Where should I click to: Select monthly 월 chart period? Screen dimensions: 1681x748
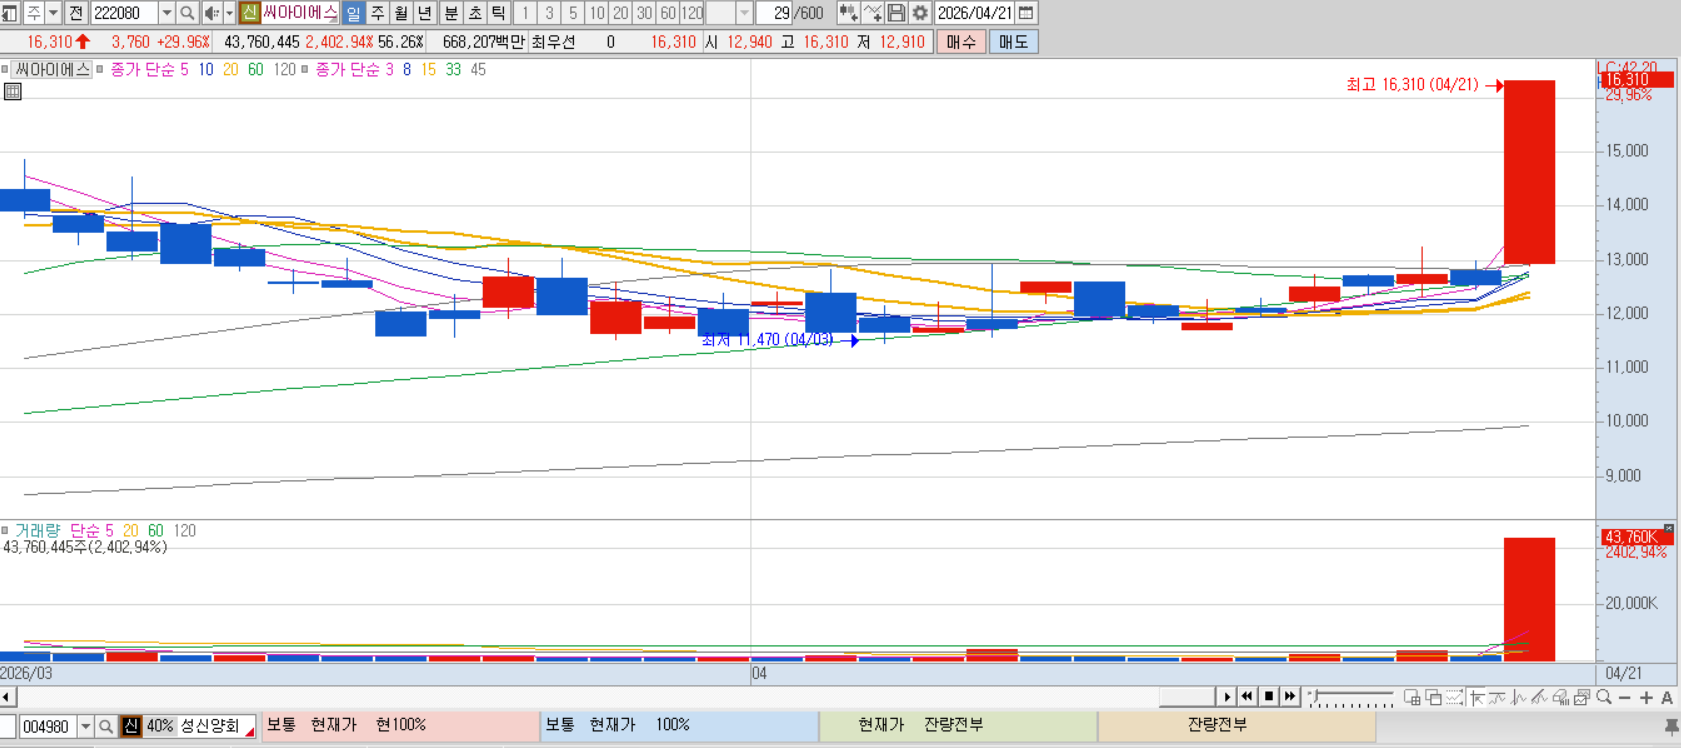click(401, 13)
